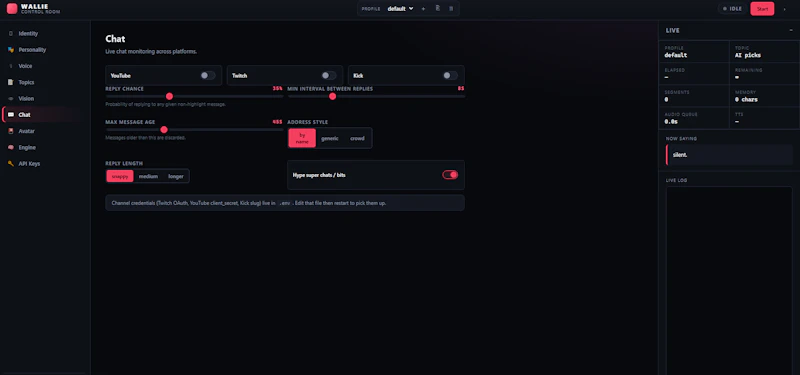Open the profile dropdown showing default

click(x=401, y=9)
